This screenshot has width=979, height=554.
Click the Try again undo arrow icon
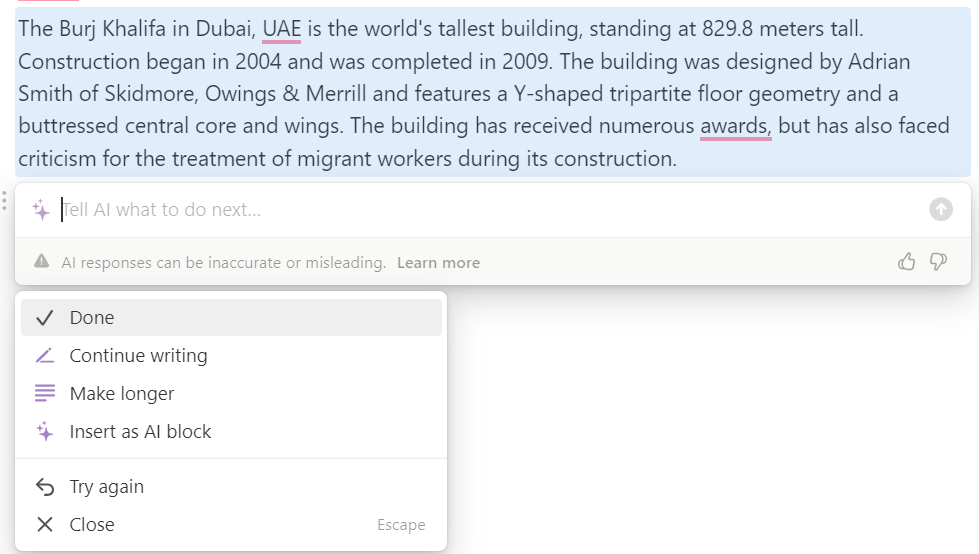[x=45, y=487]
